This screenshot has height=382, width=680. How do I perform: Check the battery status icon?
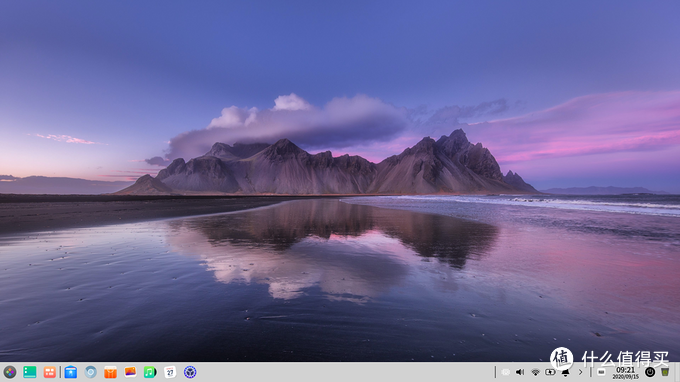(550, 372)
